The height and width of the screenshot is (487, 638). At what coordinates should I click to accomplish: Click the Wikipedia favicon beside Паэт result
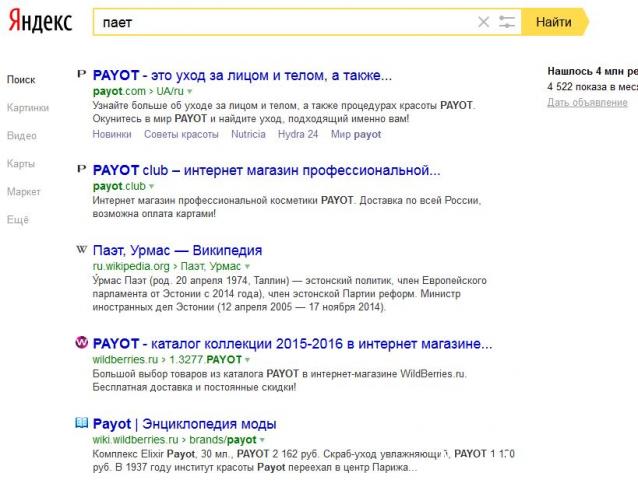click(81, 250)
